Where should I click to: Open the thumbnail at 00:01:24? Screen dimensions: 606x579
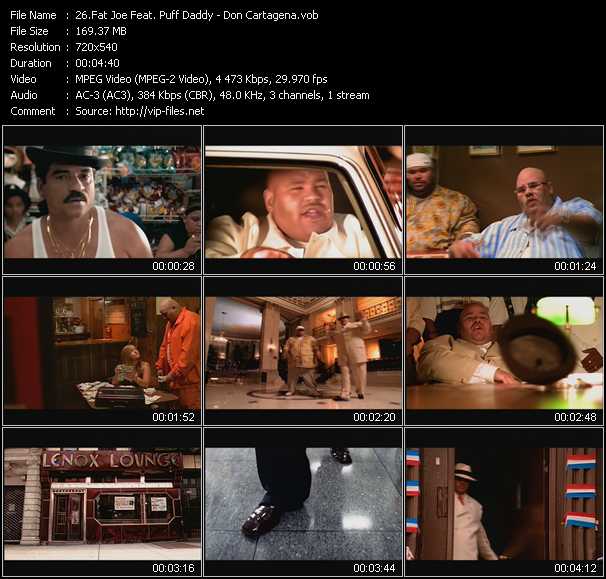[x=504, y=200]
